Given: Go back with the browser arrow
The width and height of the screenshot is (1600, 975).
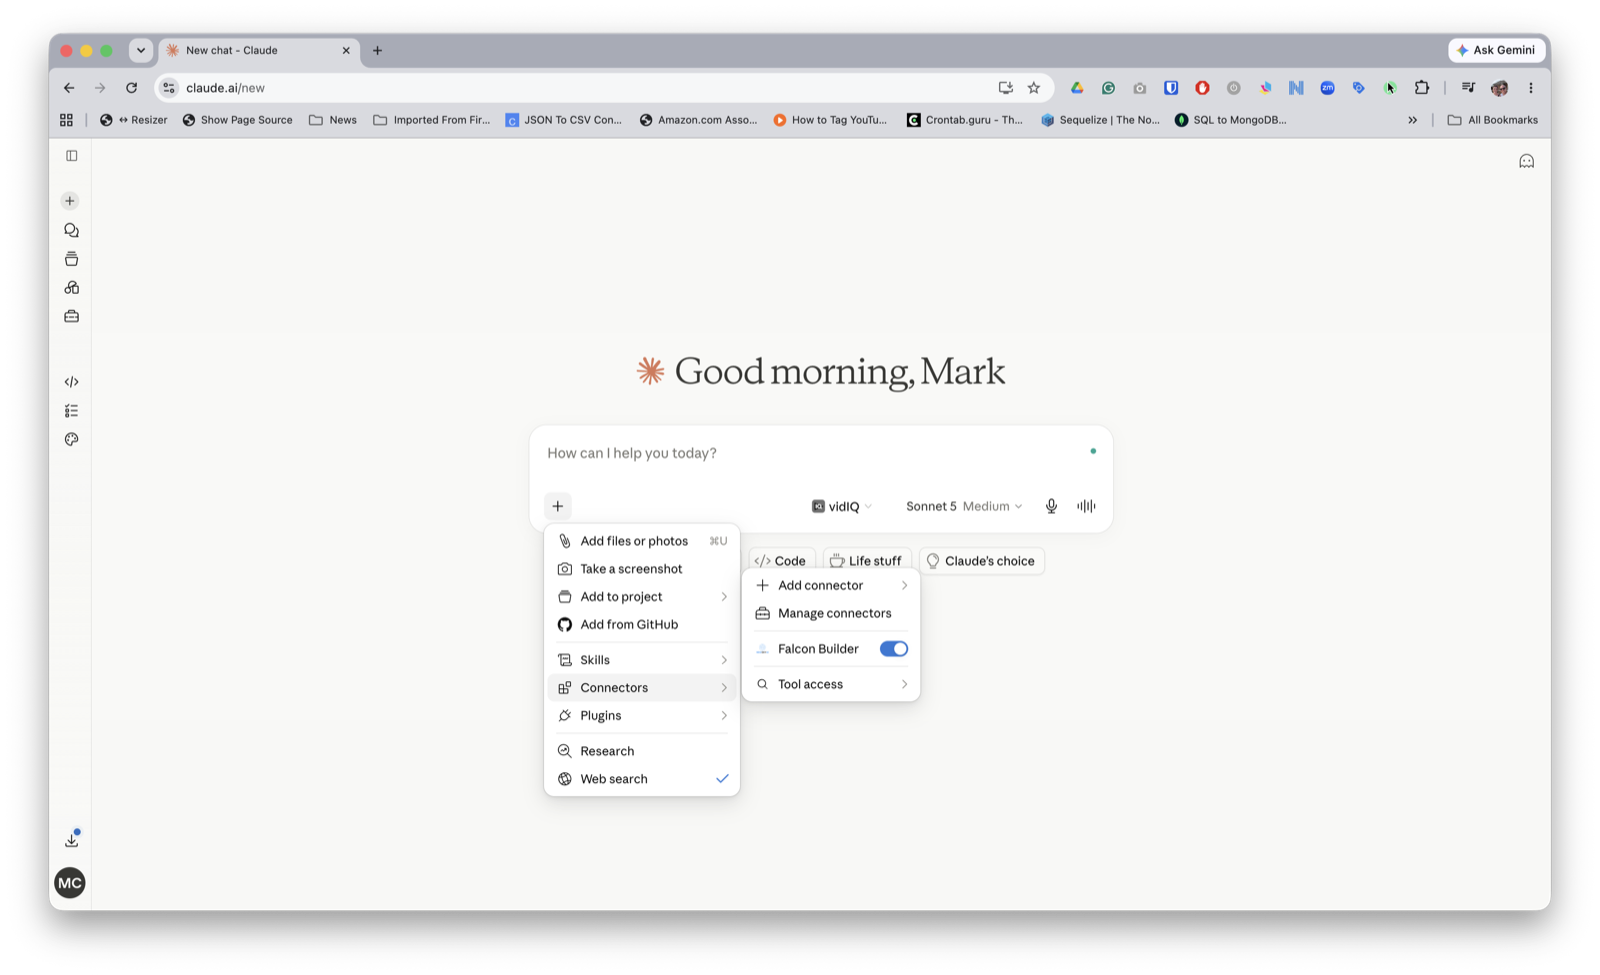Looking at the screenshot, I should (69, 88).
